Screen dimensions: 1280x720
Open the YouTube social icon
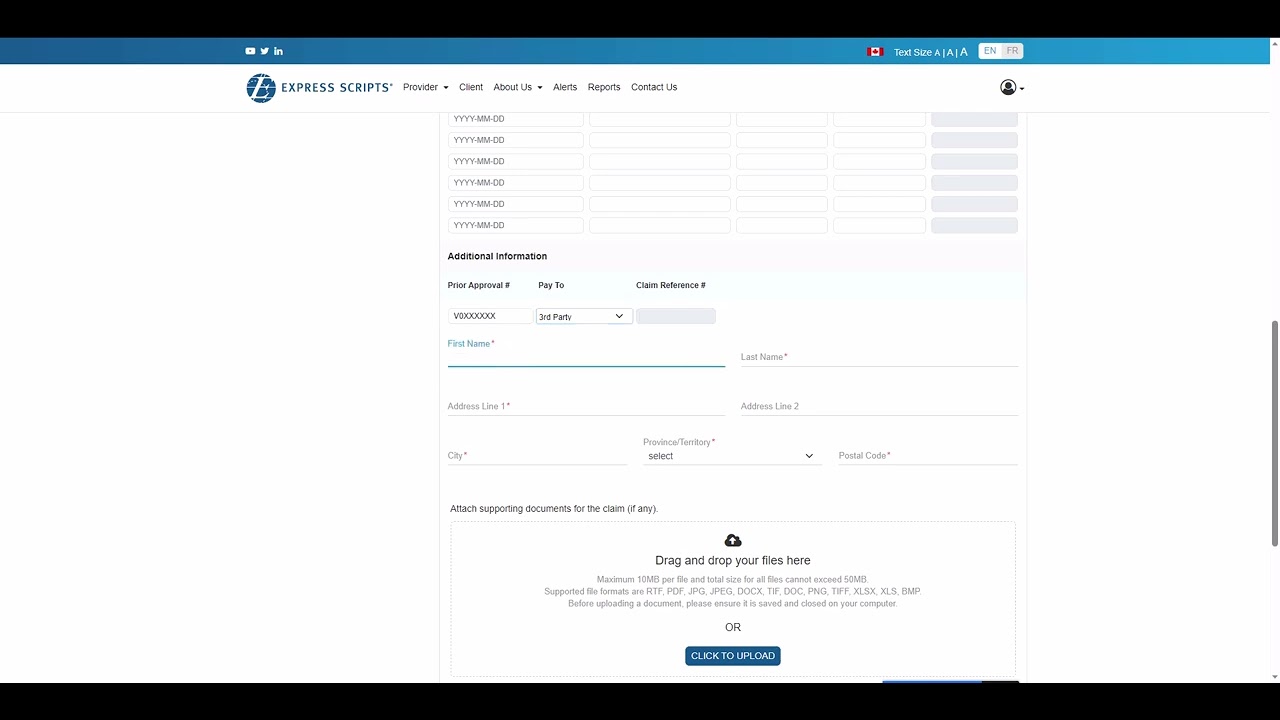tap(250, 51)
